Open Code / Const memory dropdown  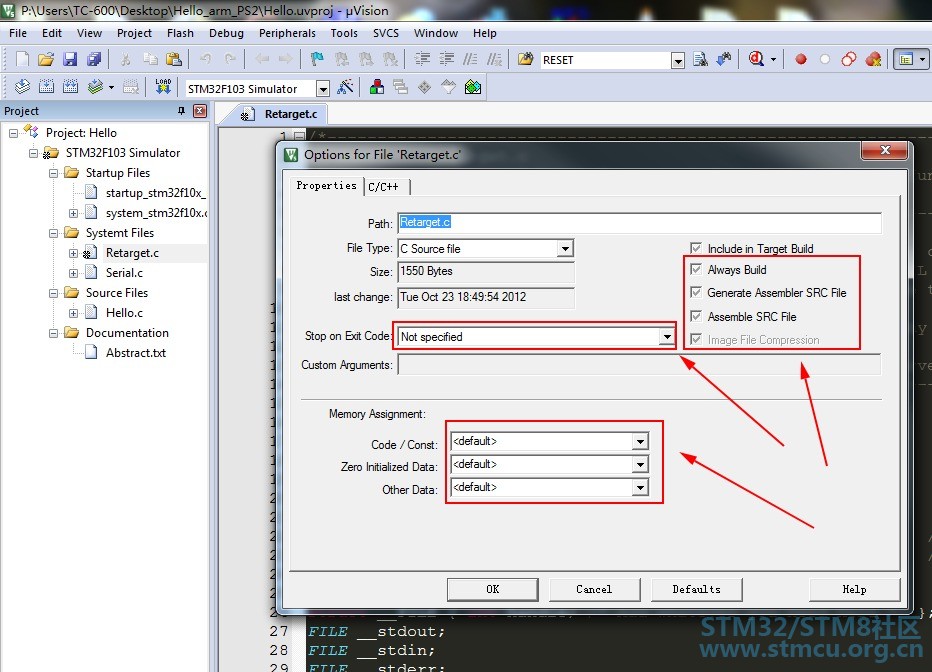(640, 441)
